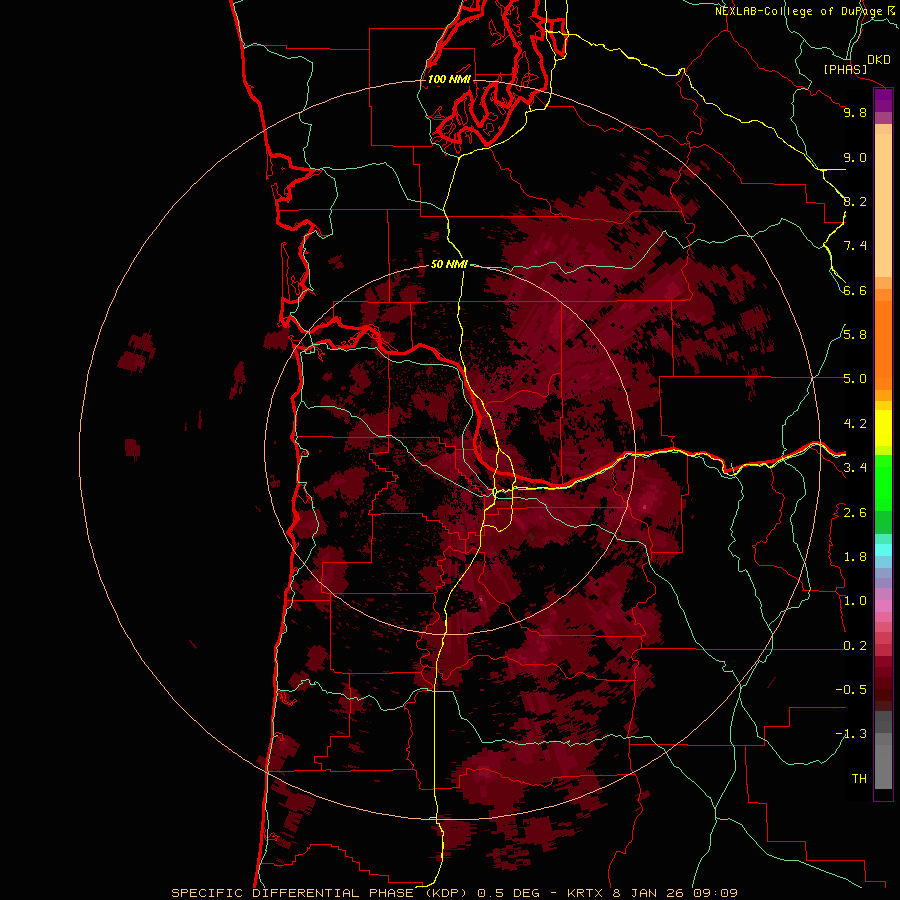Image resolution: width=900 pixels, height=900 pixels.
Task: Pick the bright yellow segment of the color bar
Action: 883,428
